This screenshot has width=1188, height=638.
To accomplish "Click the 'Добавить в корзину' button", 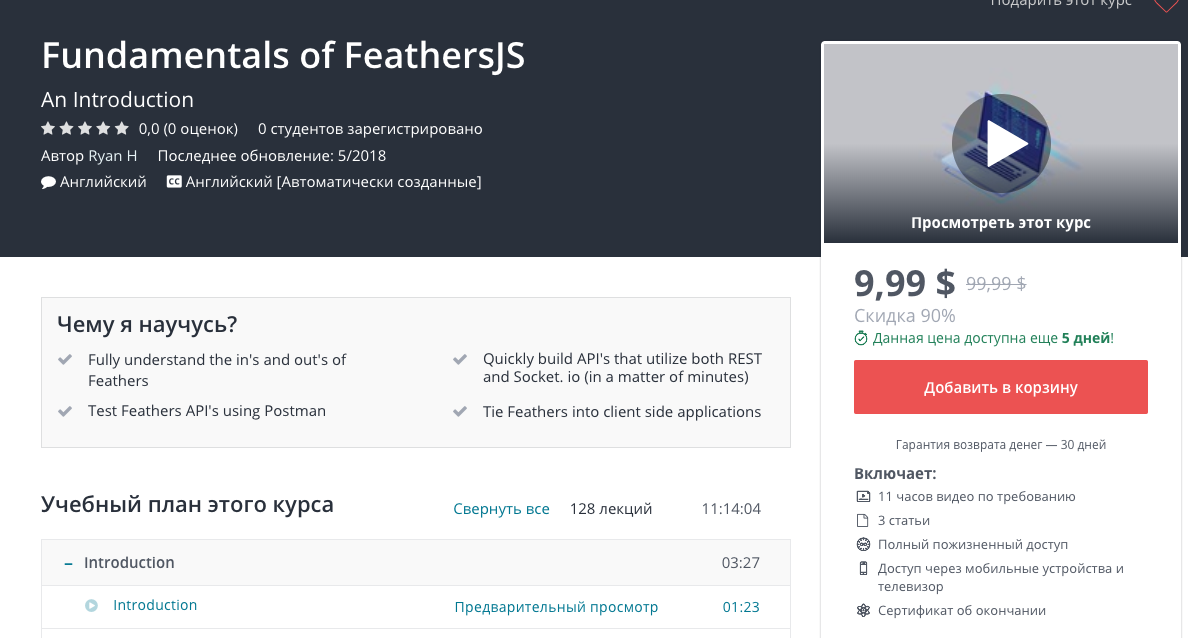I will pyautogui.click(x=1000, y=387).
